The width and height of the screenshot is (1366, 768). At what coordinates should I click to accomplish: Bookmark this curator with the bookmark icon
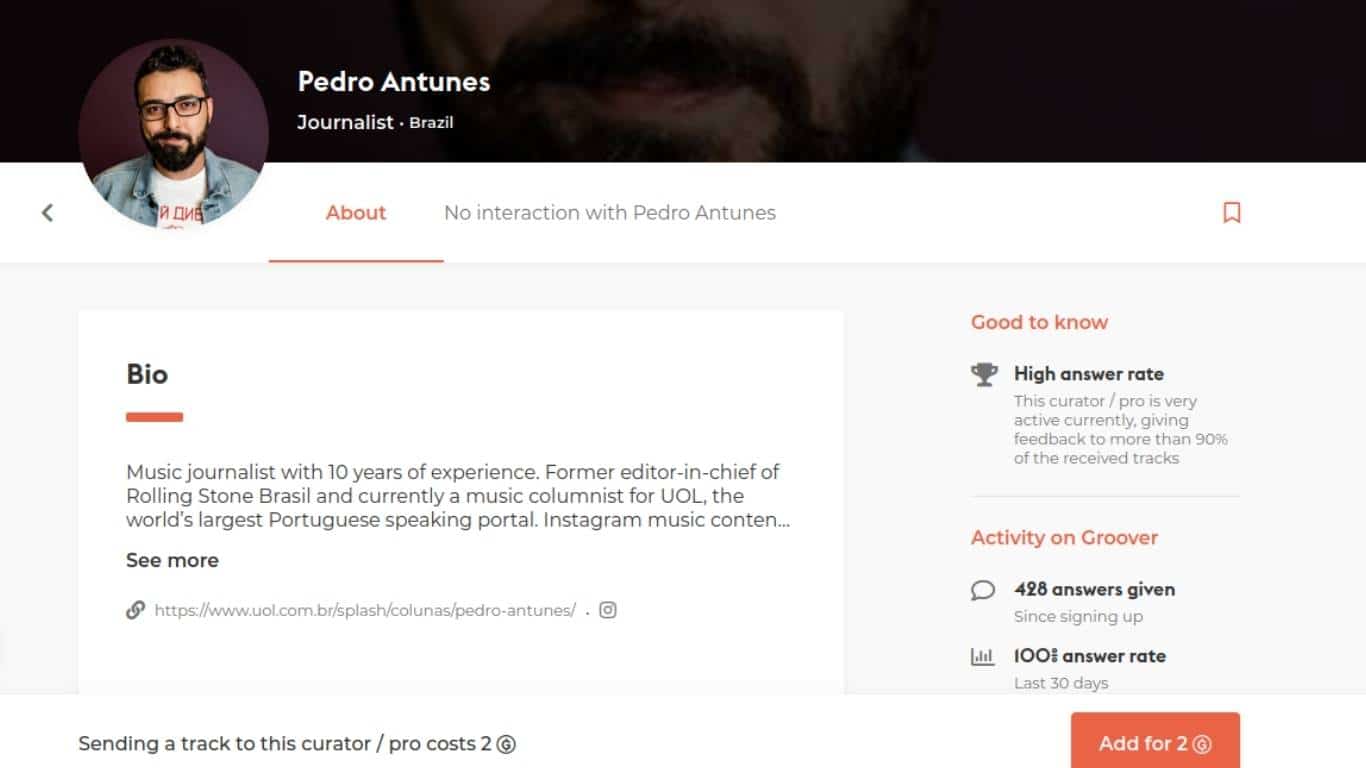click(1232, 212)
